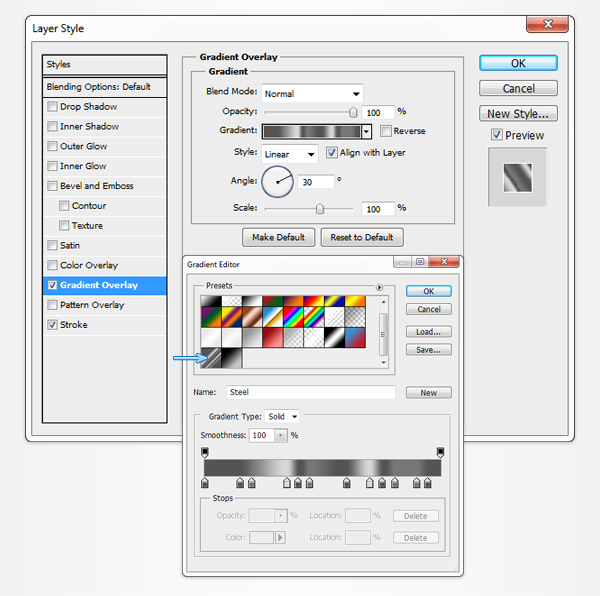Choose the Transparent Stripes gradient preset
This screenshot has width=600, height=596.
click(x=334, y=317)
